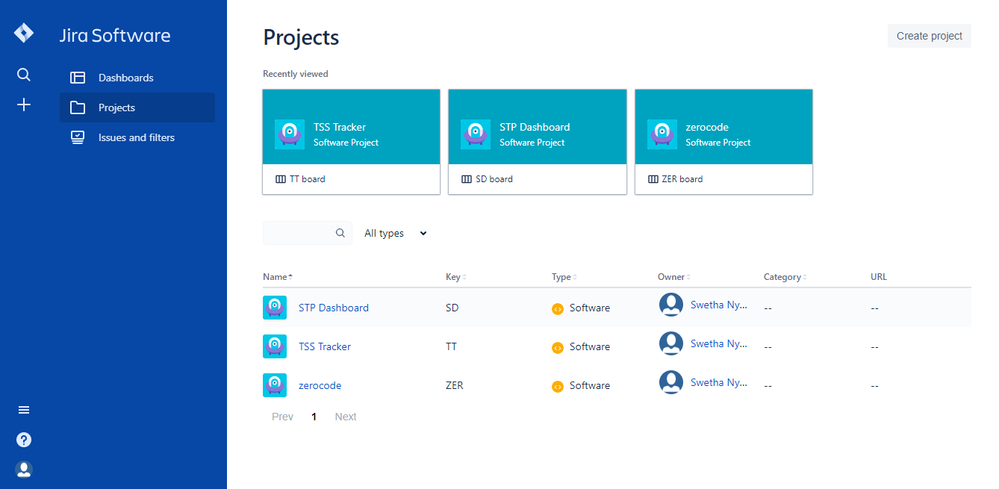Open the ZER board link

(x=682, y=180)
